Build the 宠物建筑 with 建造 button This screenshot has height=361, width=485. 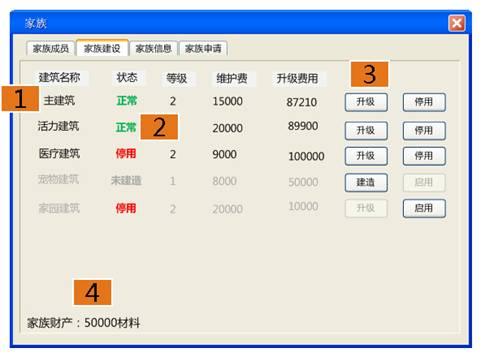pyautogui.click(x=366, y=182)
